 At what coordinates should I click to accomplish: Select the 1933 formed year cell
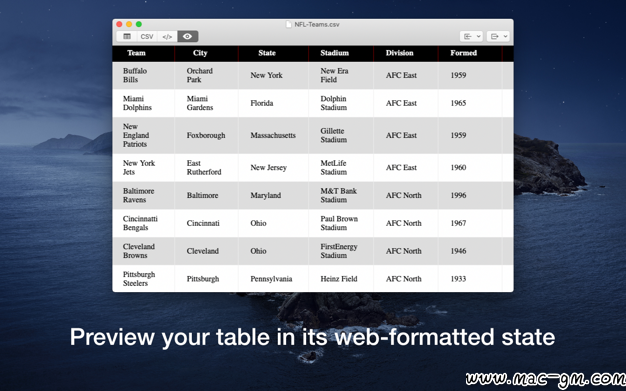(x=470, y=279)
